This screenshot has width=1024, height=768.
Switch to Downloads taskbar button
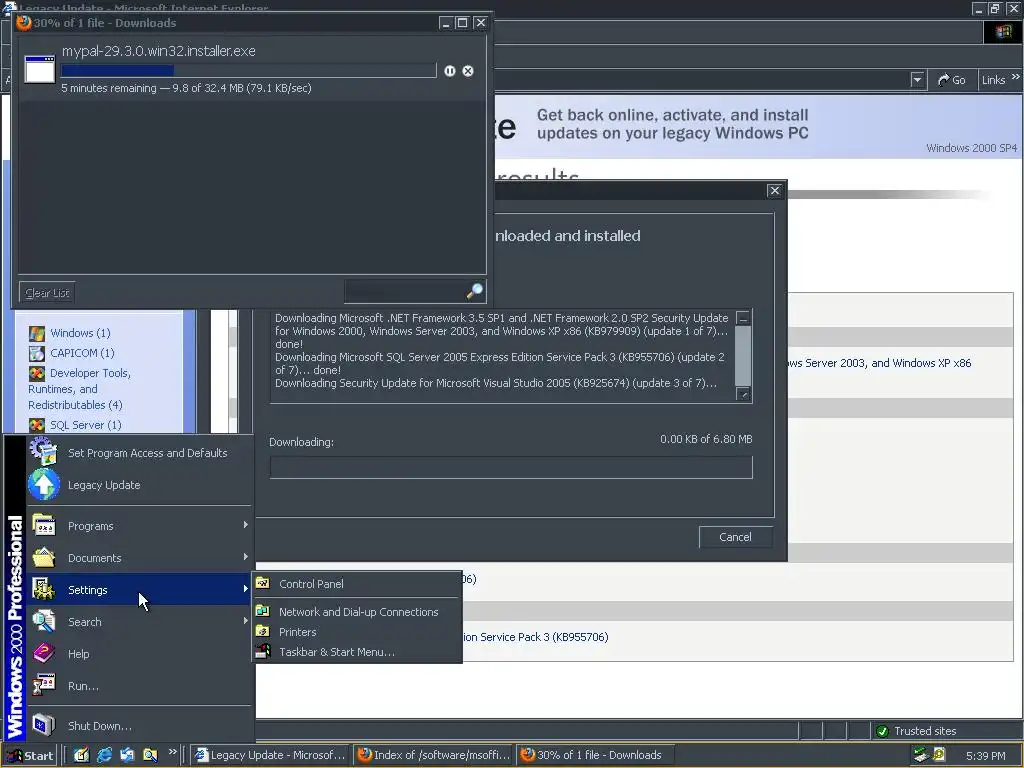tap(596, 755)
